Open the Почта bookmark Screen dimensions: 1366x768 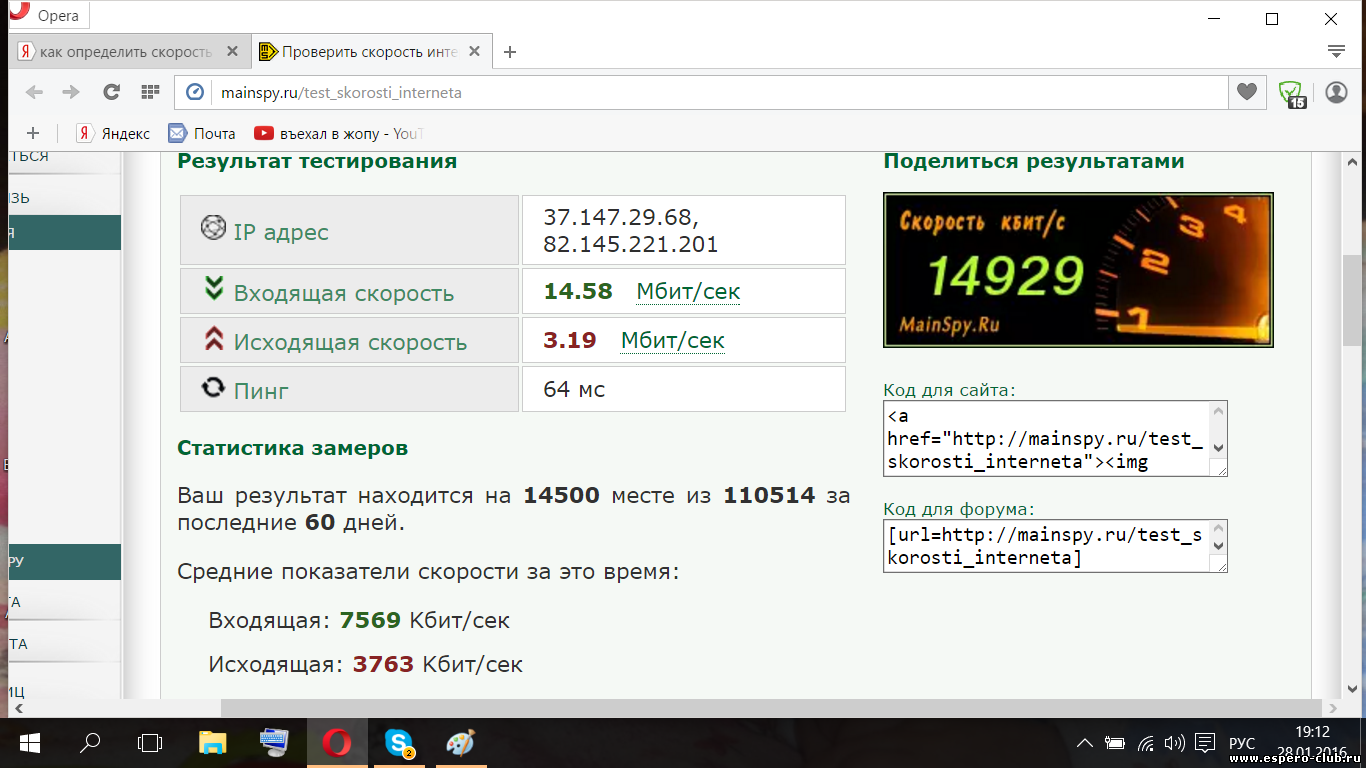tap(203, 133)
